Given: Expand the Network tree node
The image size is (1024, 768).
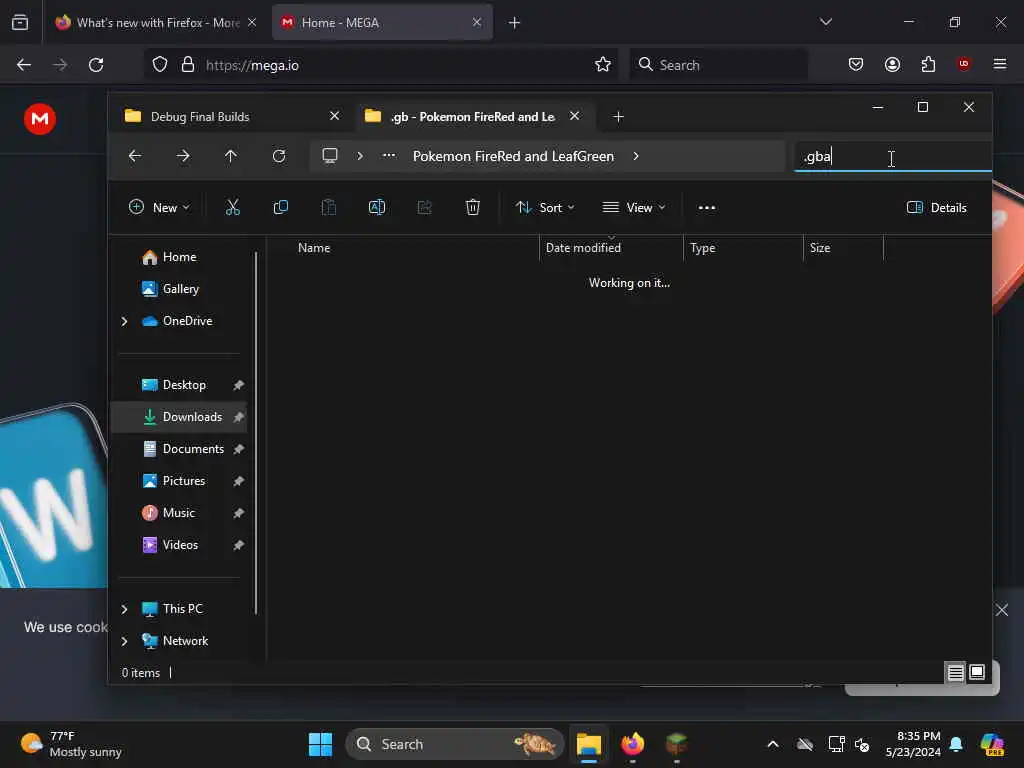Looking at the screenshot, I should click(125, 641).
